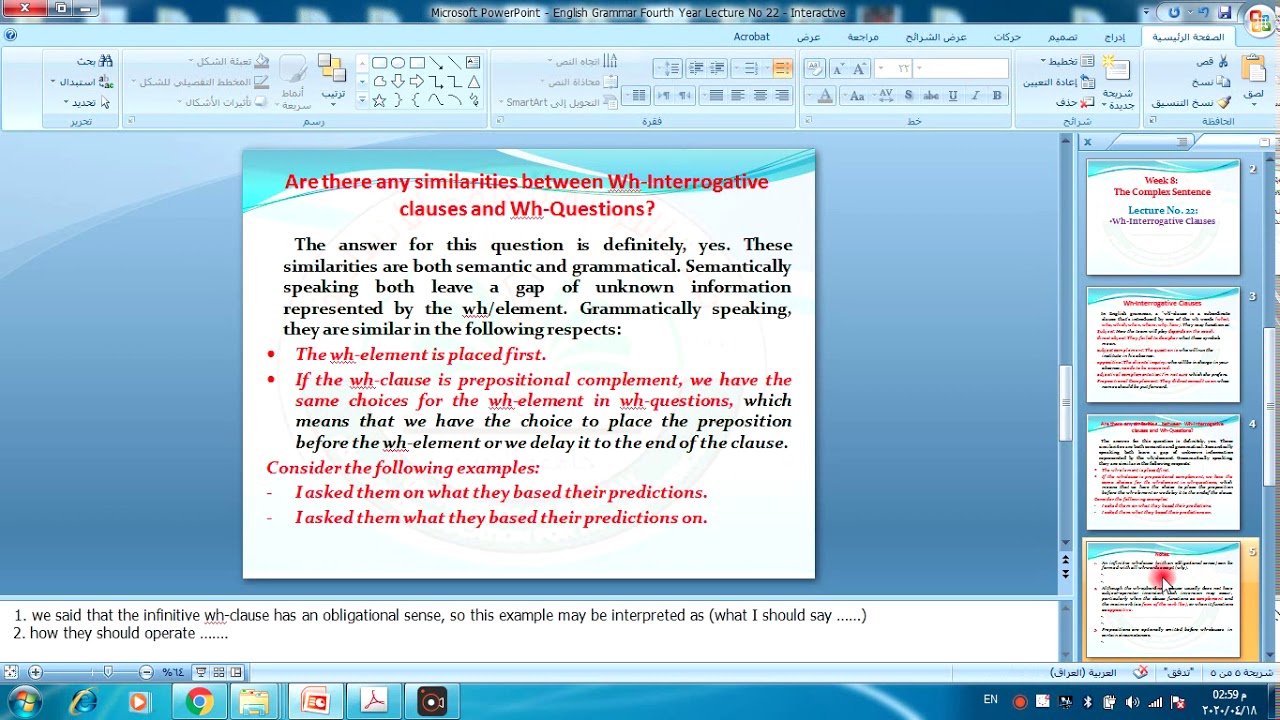The height and width of the screenshot is (720, 1280).
Task: Toggle Underline (U) formatting
Action: (x=953, y=96)
